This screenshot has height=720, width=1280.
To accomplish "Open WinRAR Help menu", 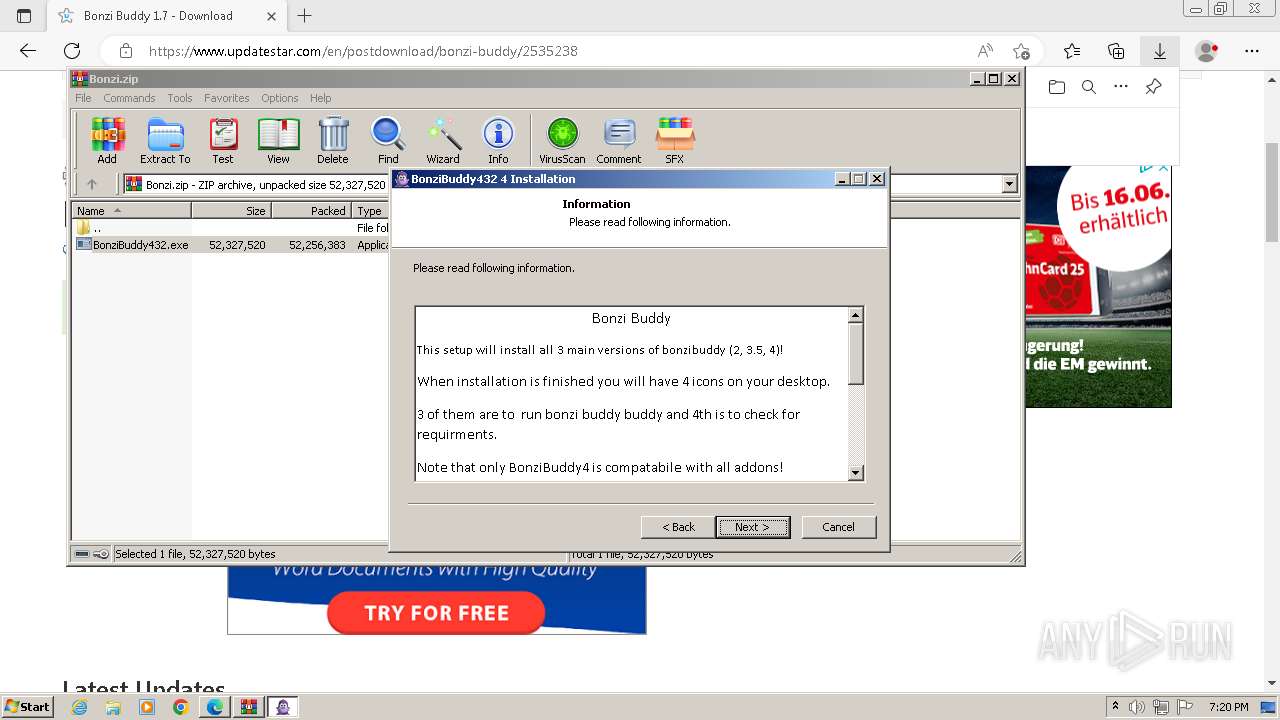I will (x=320, y=98).
